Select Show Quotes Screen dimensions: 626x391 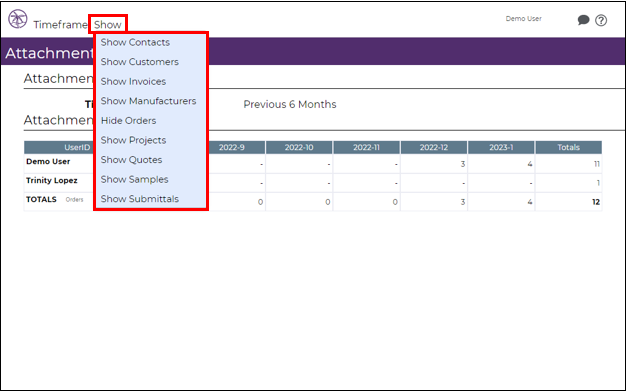[131, 160]
